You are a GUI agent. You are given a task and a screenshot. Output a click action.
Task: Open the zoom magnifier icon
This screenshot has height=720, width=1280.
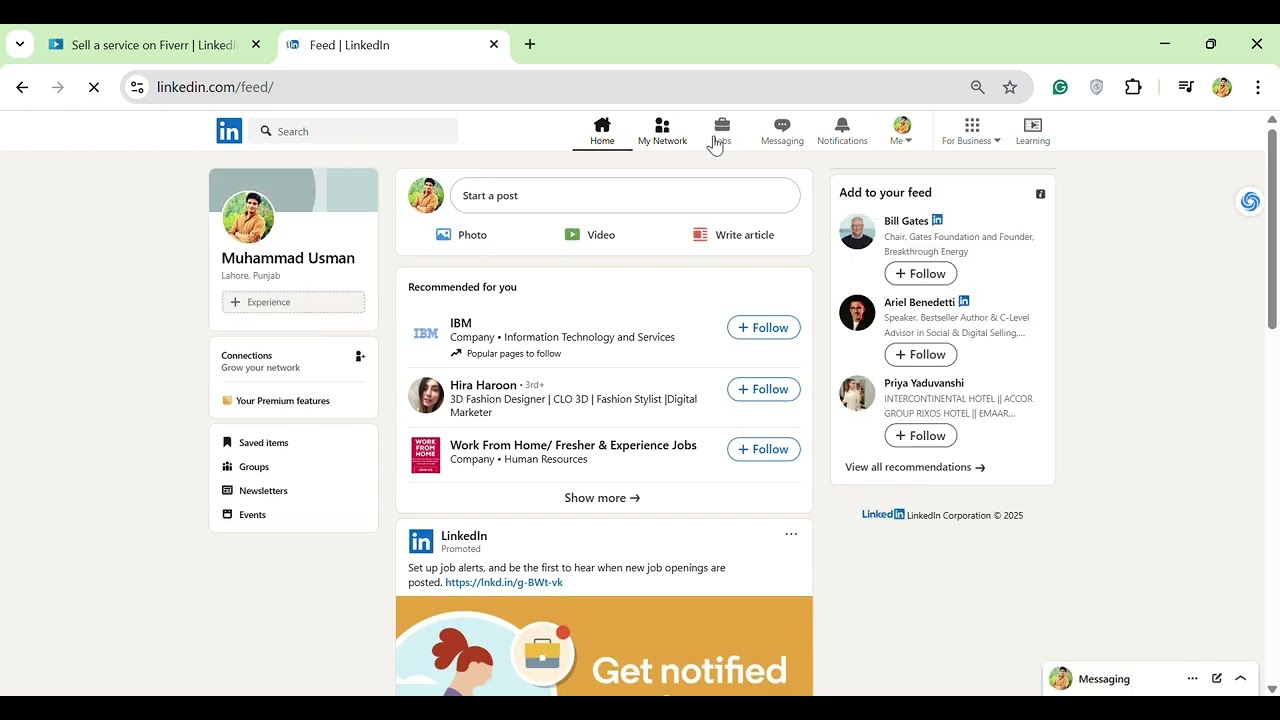click(x=978, y=88)
